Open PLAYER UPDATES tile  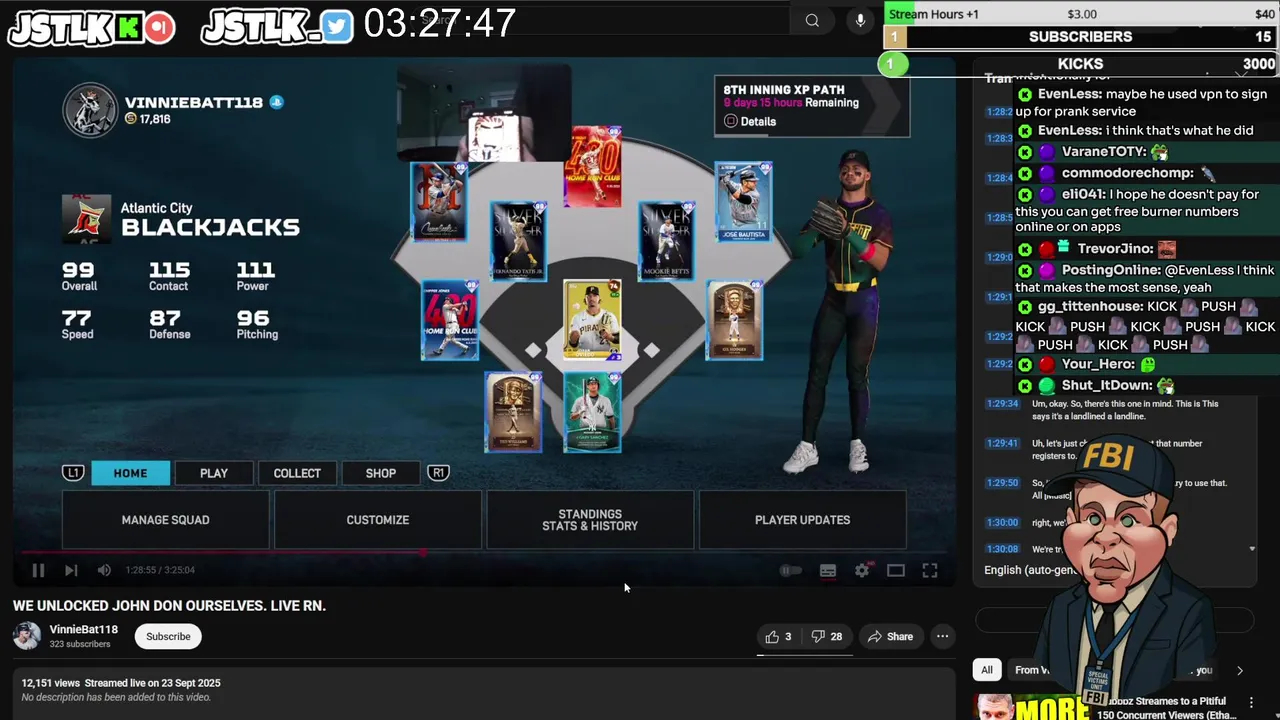tap(802, 520)
